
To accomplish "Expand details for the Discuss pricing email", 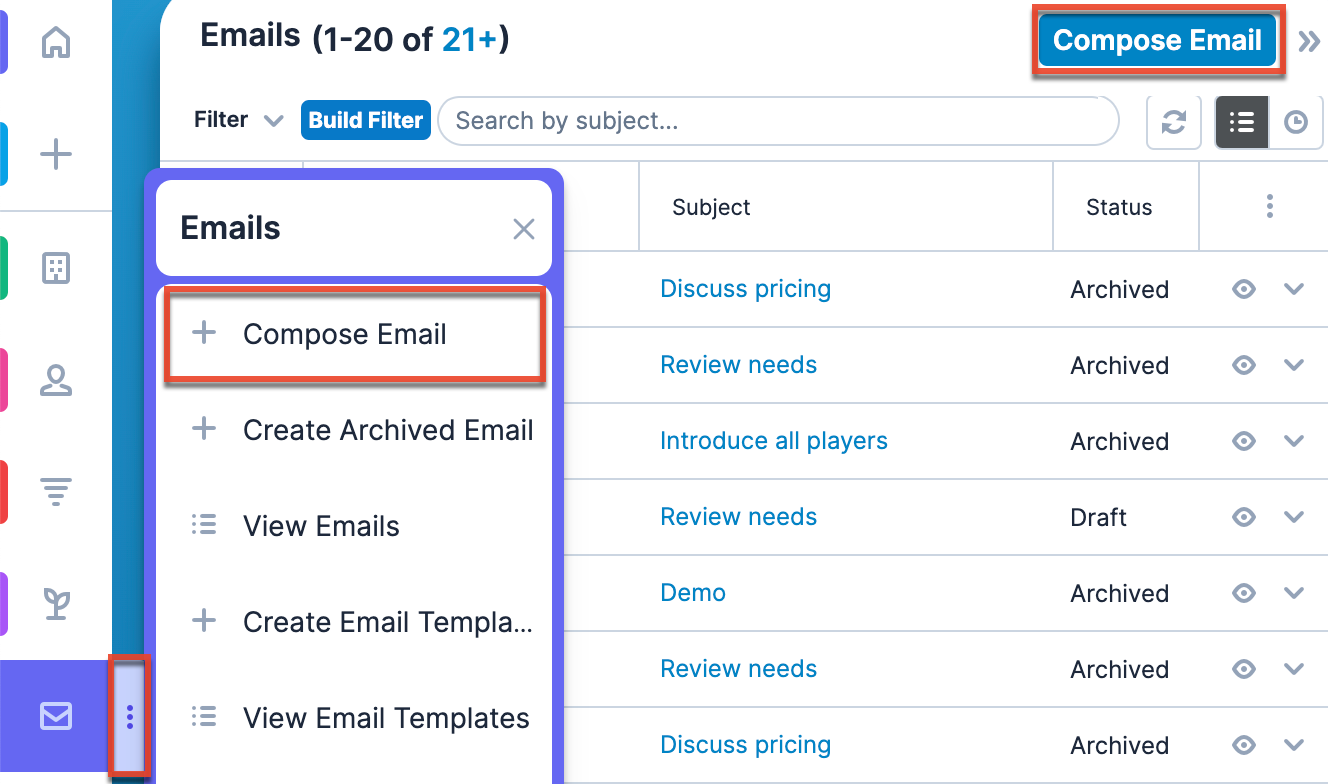I will click(x=1294, y=289).
